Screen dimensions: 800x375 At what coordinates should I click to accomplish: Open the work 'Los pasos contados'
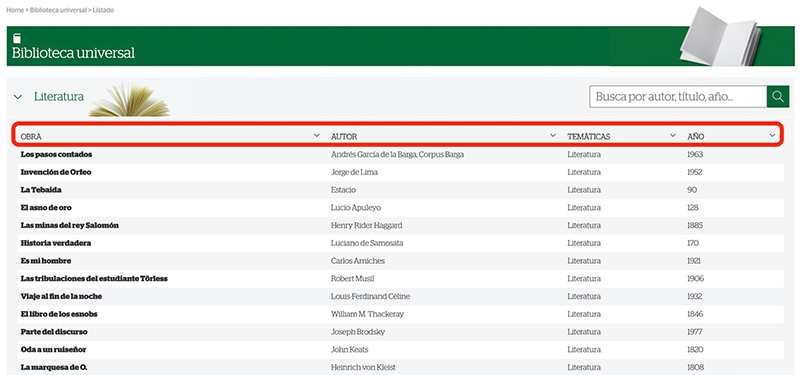pos(57,155)
